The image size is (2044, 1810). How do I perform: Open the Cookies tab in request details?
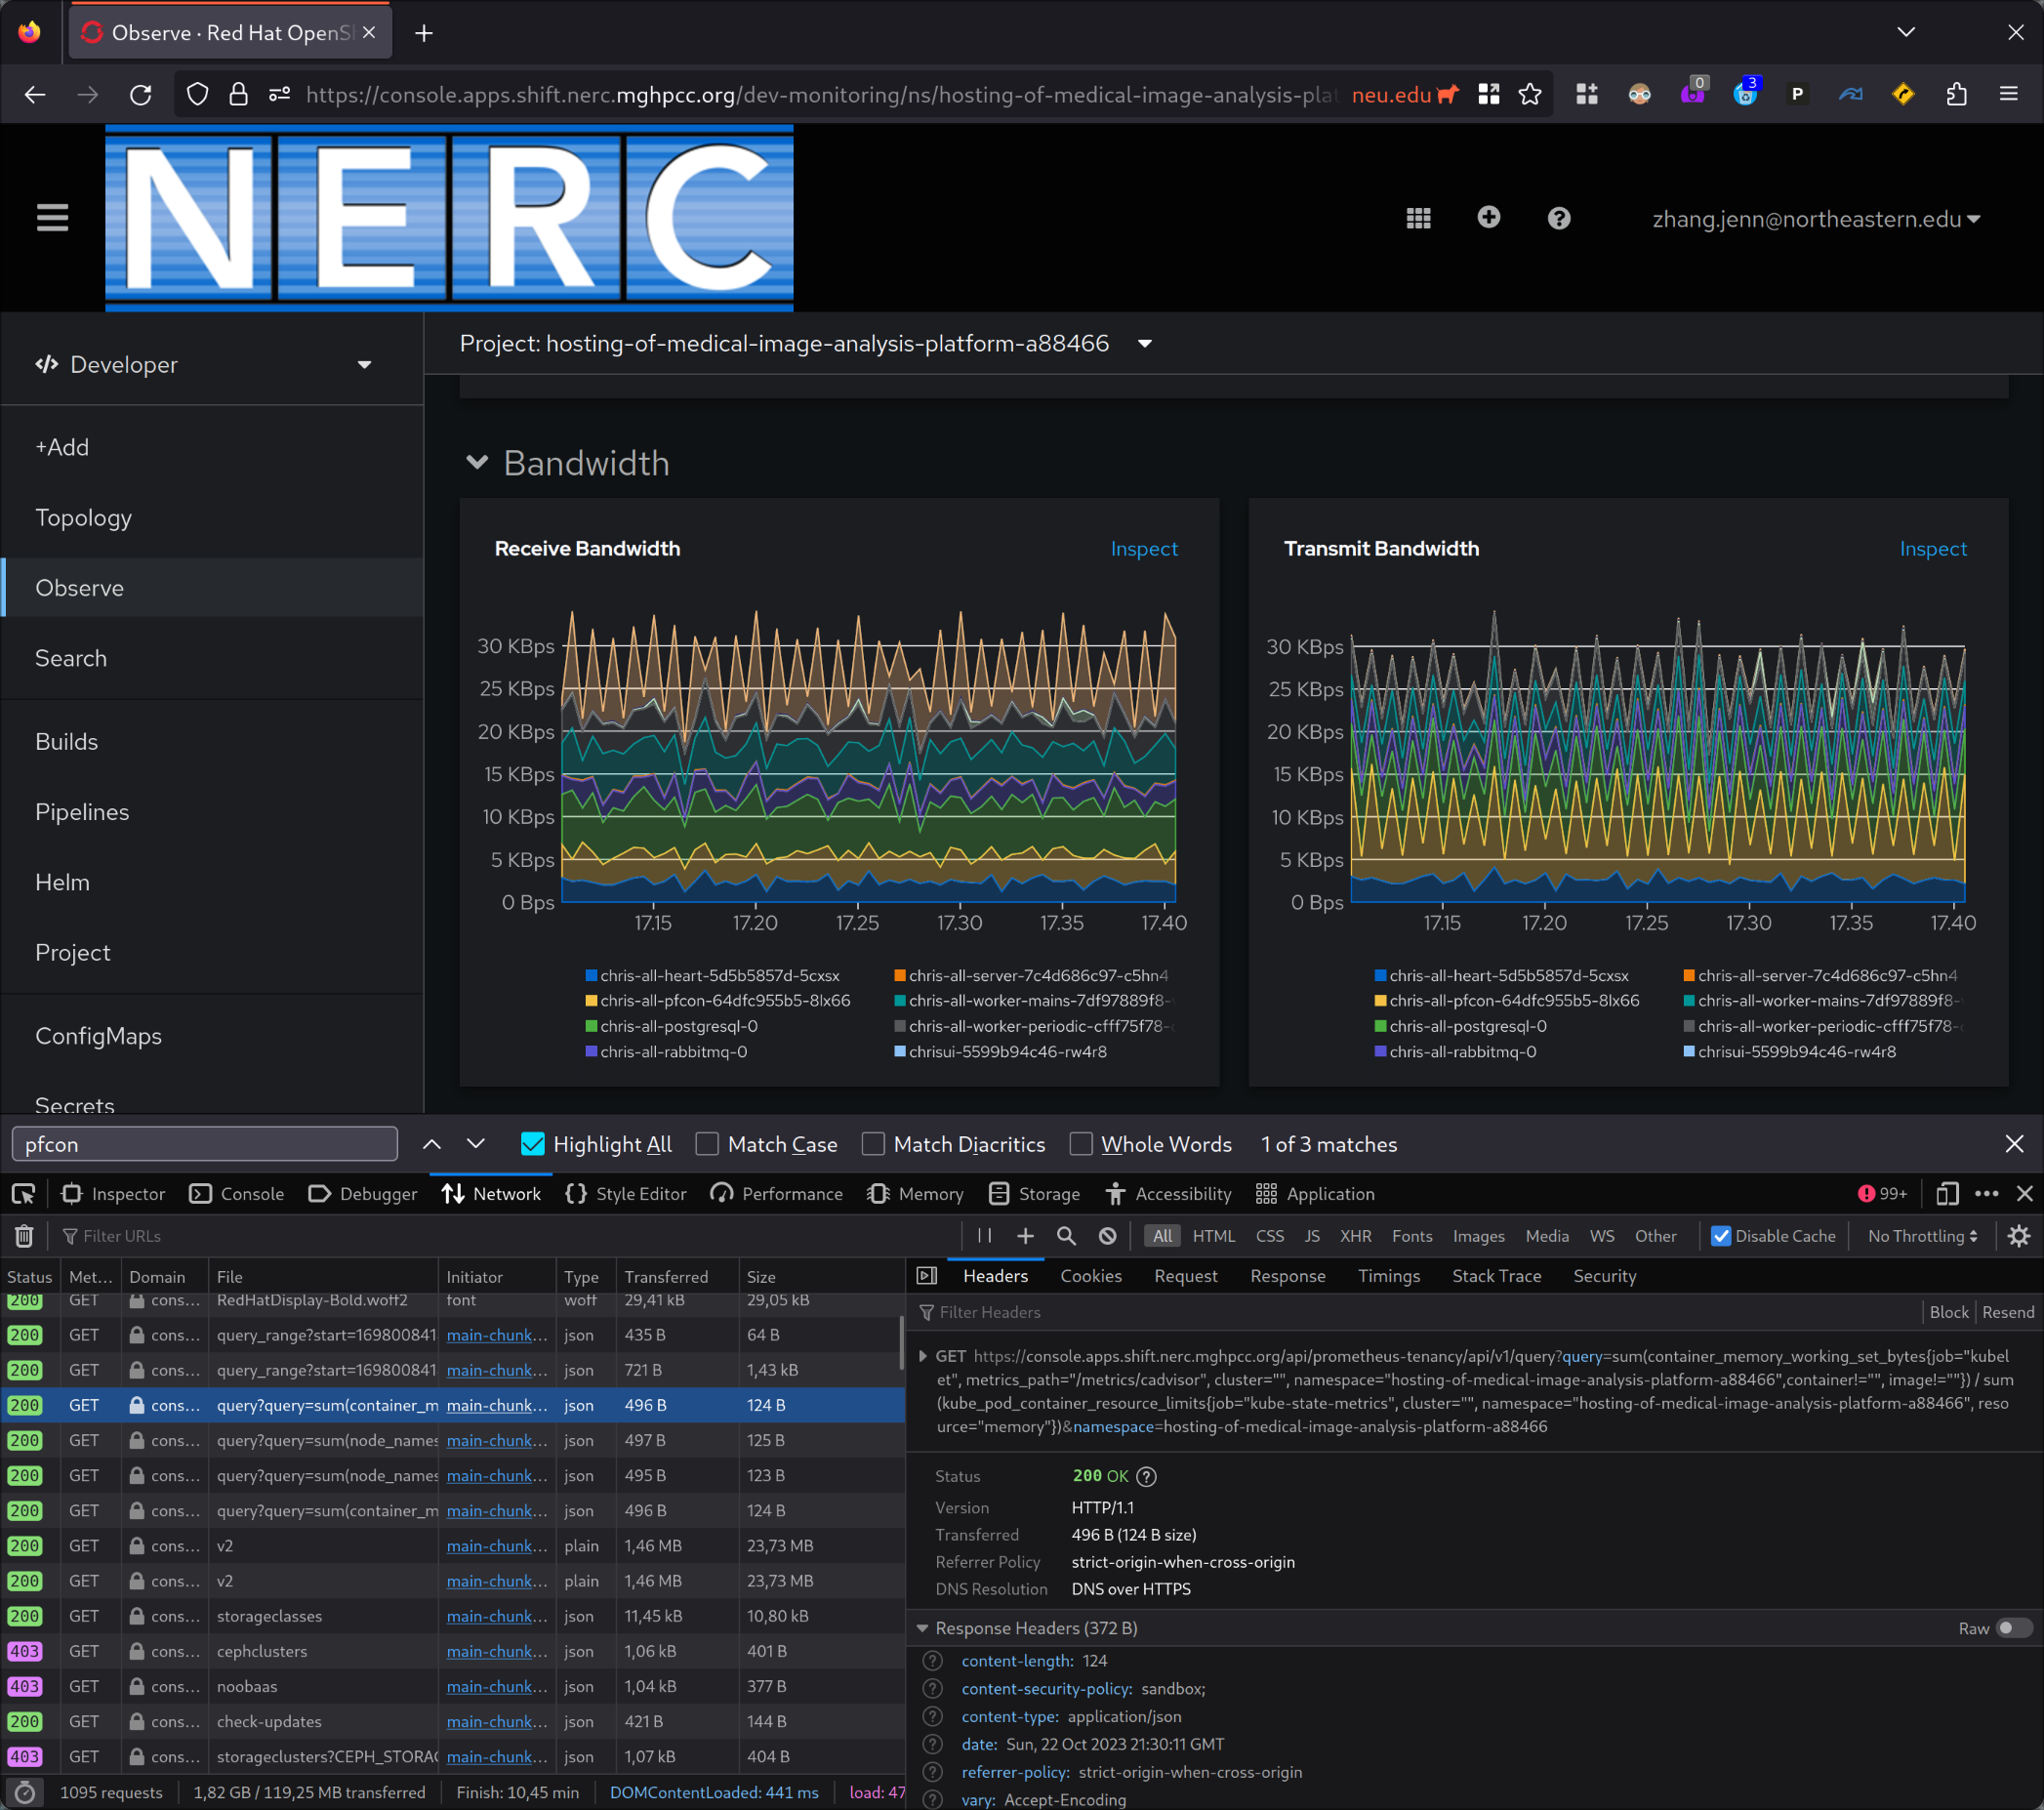click(x=1091, y=1276)
